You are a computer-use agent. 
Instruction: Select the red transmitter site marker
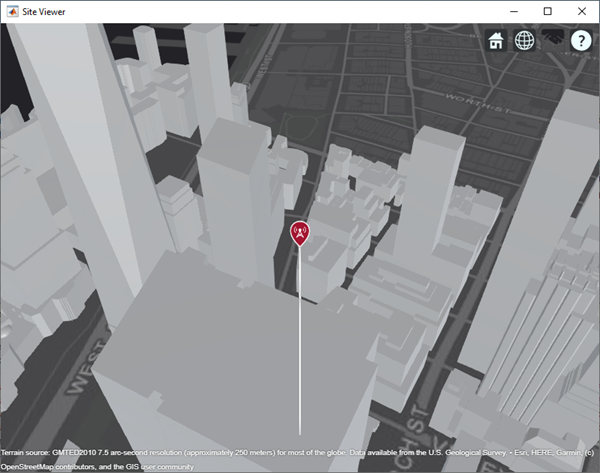(x=300, y=233)
